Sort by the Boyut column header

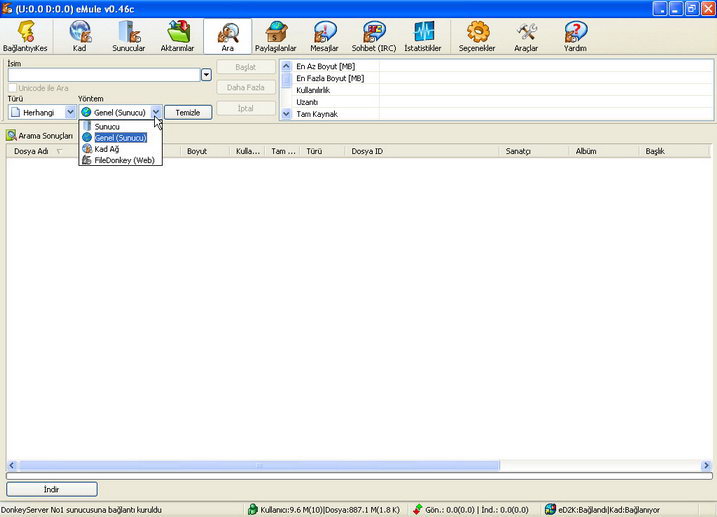tap(204, 151)
